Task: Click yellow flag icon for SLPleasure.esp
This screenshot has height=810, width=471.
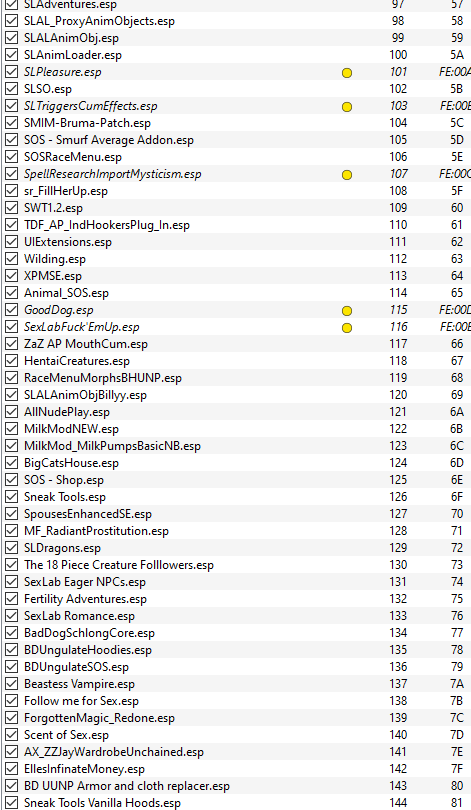Action: coord(347,72)
